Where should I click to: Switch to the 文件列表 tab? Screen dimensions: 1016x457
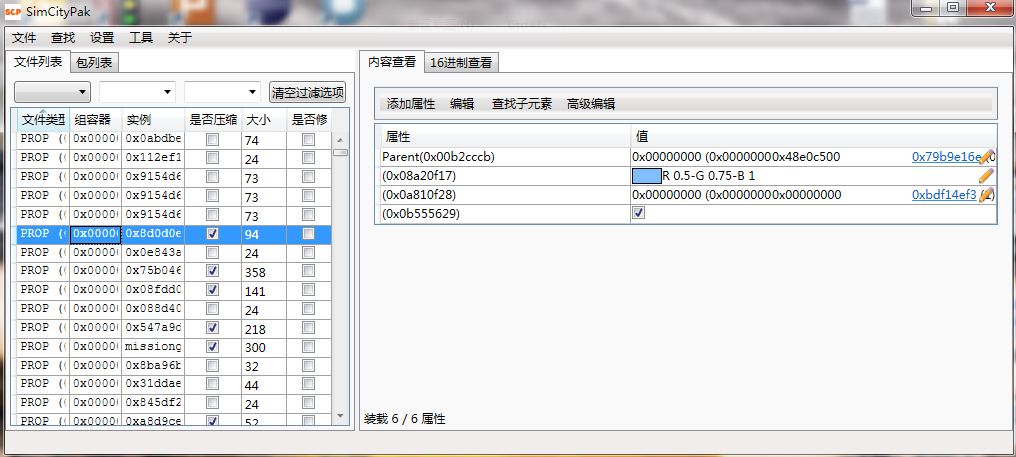[x=38, y=62]
